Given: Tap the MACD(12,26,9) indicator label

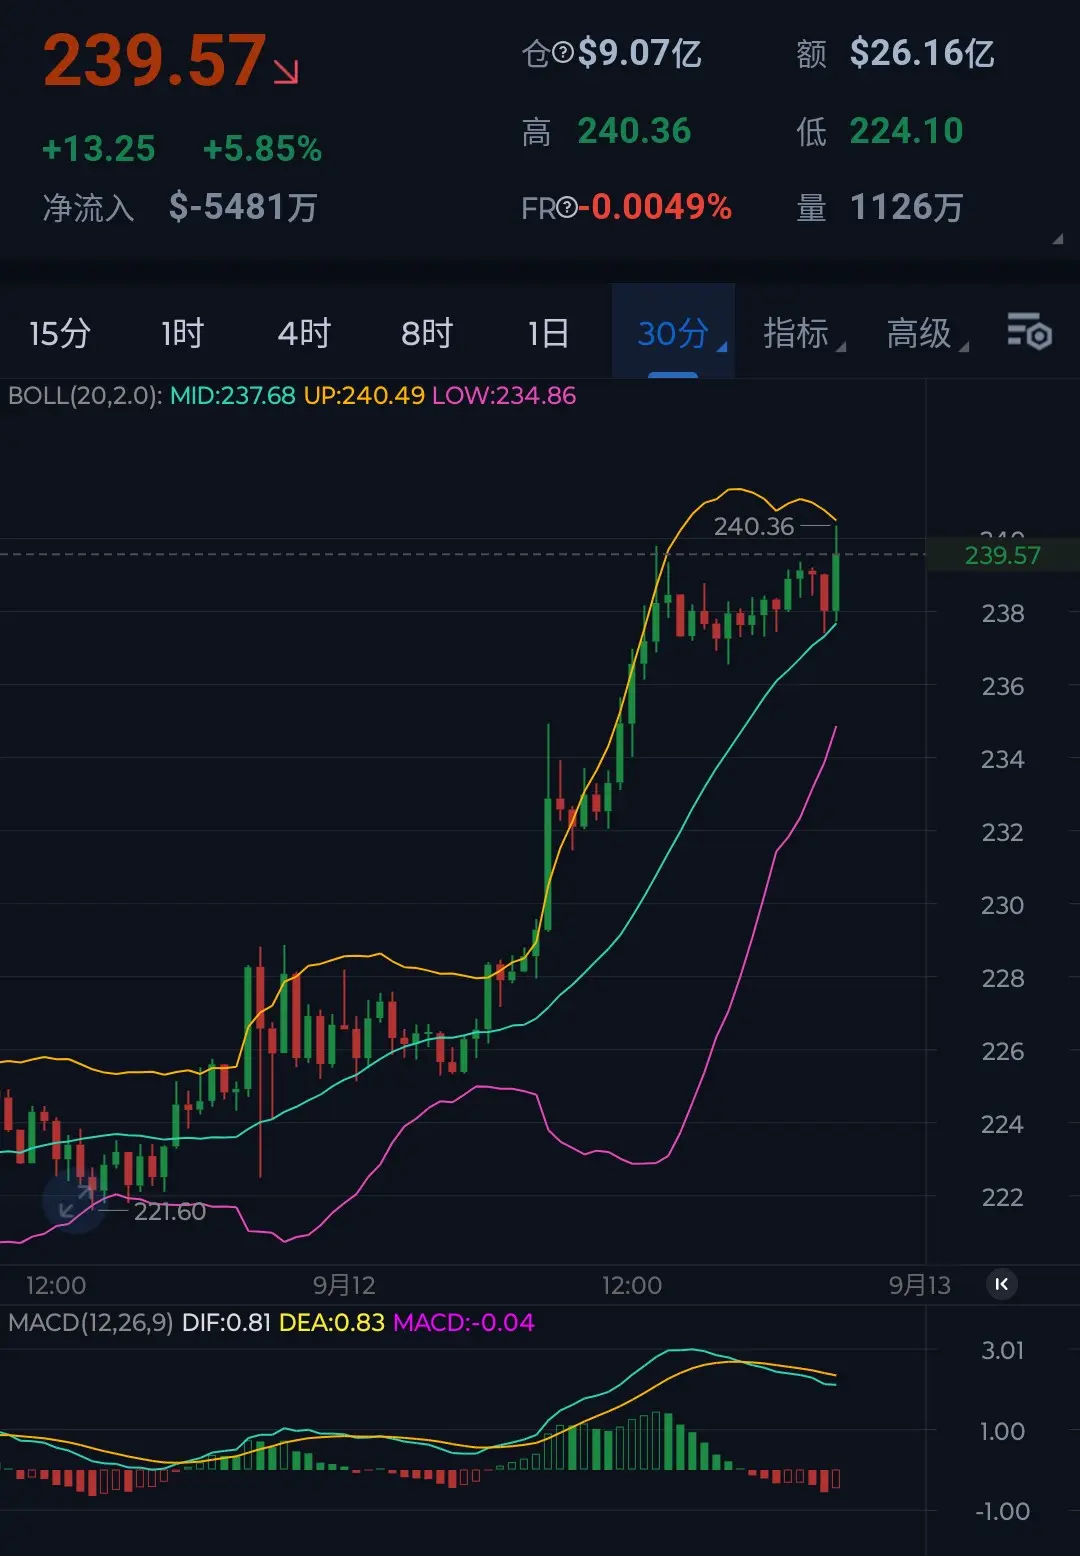Looking at the screenshot, I should [x=90, y=1322].
